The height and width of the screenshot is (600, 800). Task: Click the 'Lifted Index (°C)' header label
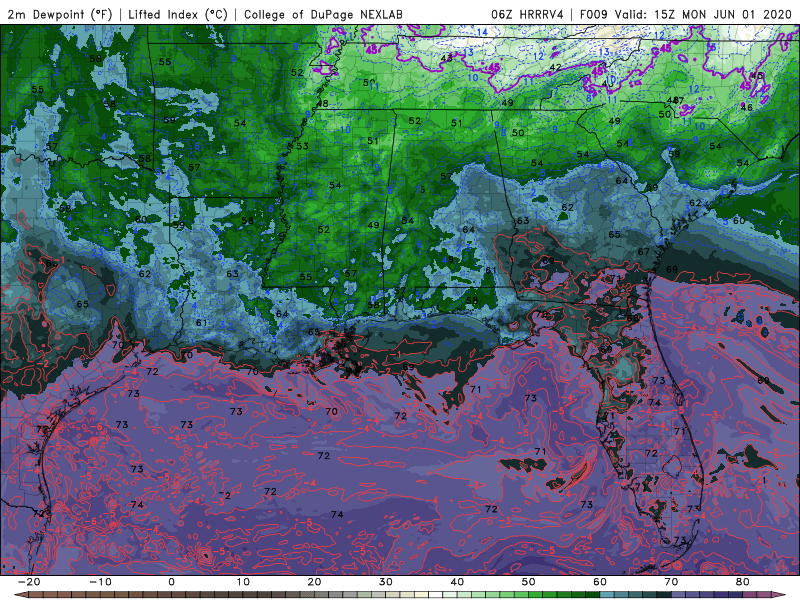coord(178,14)
